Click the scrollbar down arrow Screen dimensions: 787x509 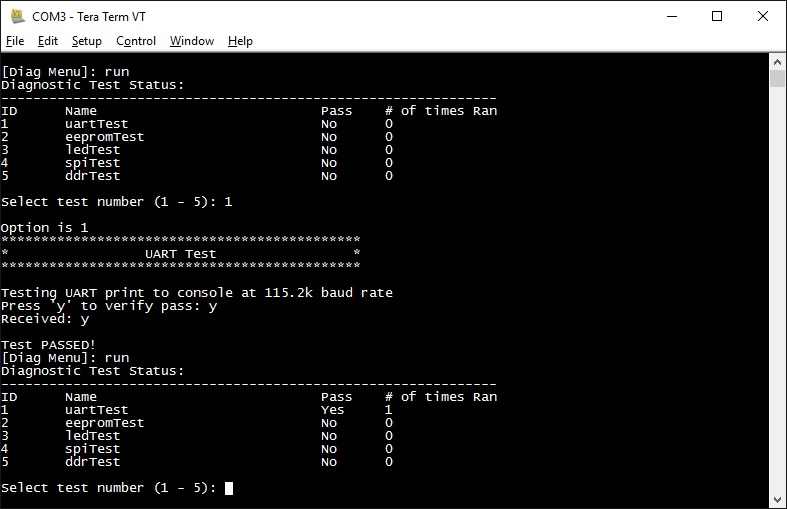click(x=777, y=499)
